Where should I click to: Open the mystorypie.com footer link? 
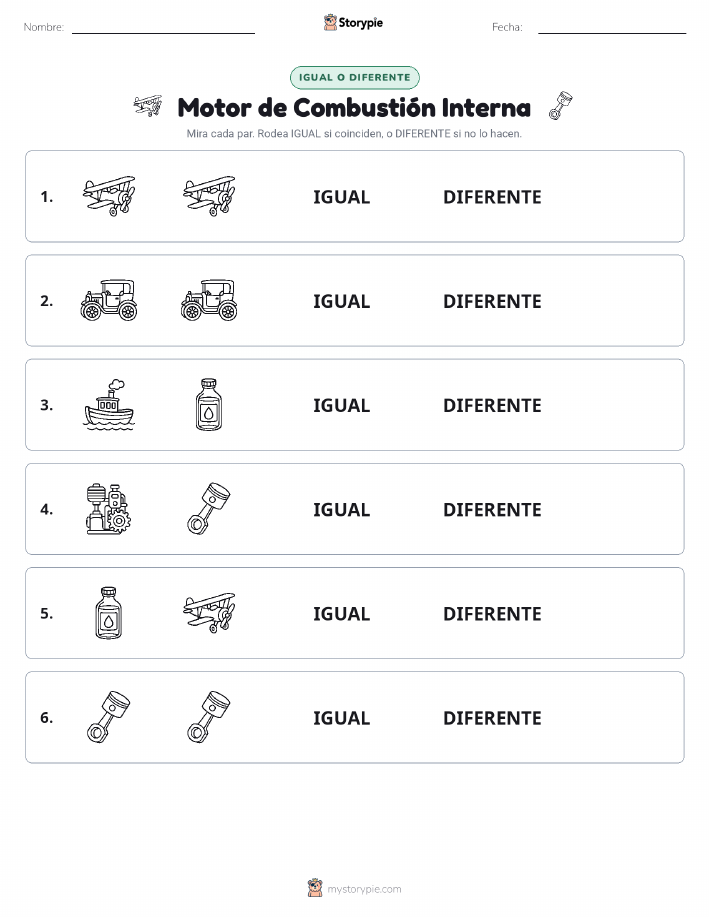click(x=364, y=889)
